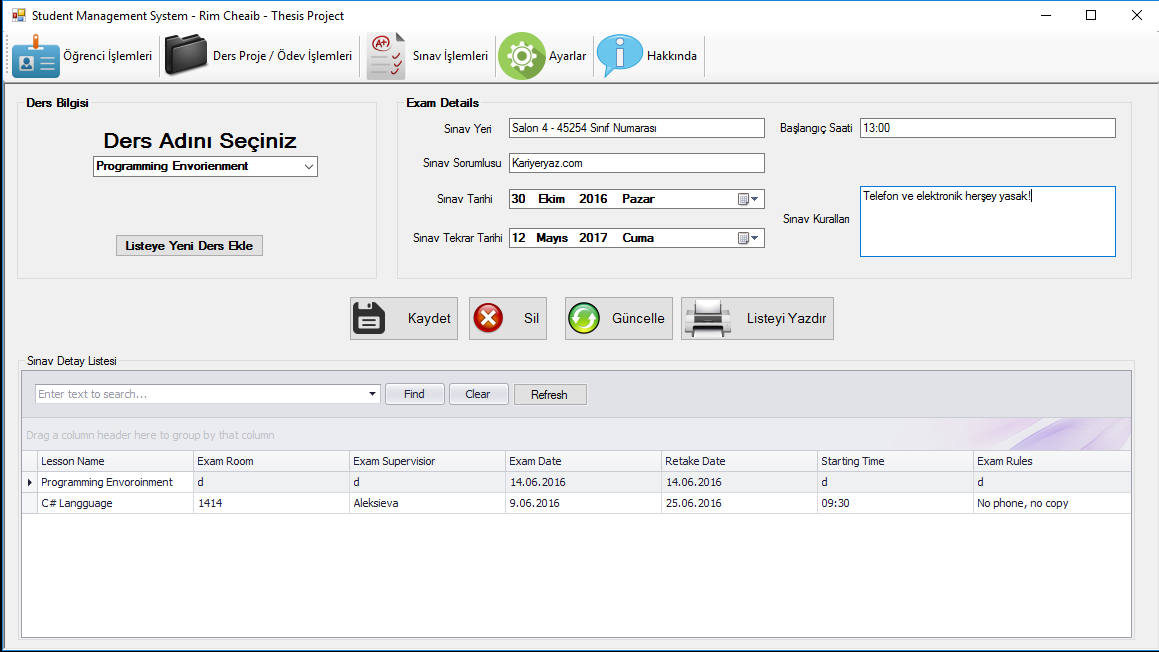1159x652 pixels.
Task: Expand the Ders Adını Seçiniz dropdown
Action: point(308,167)
